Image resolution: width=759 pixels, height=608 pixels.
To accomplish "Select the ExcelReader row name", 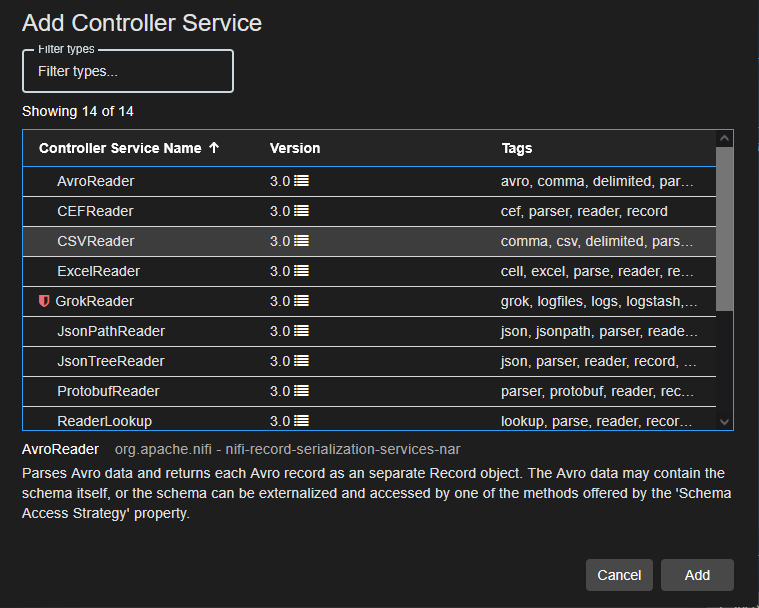I will pyautogui.click(x=98, y=271).
